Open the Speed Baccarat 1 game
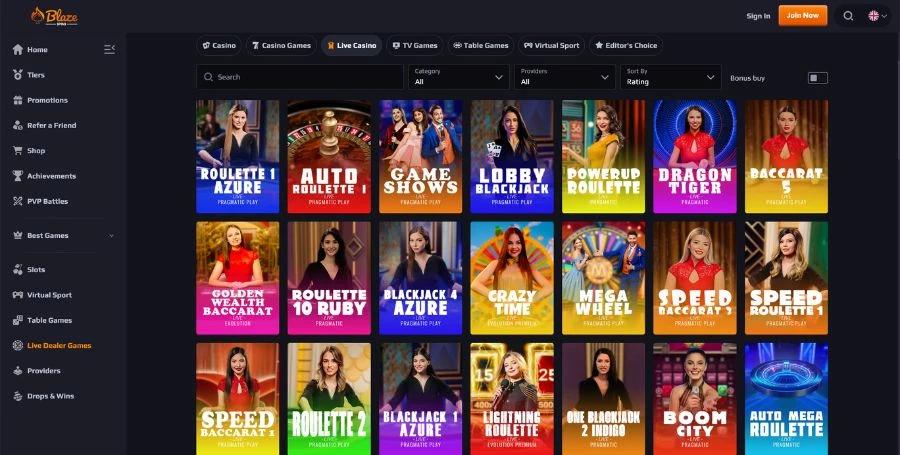900x455 pixels. (238, 399)
